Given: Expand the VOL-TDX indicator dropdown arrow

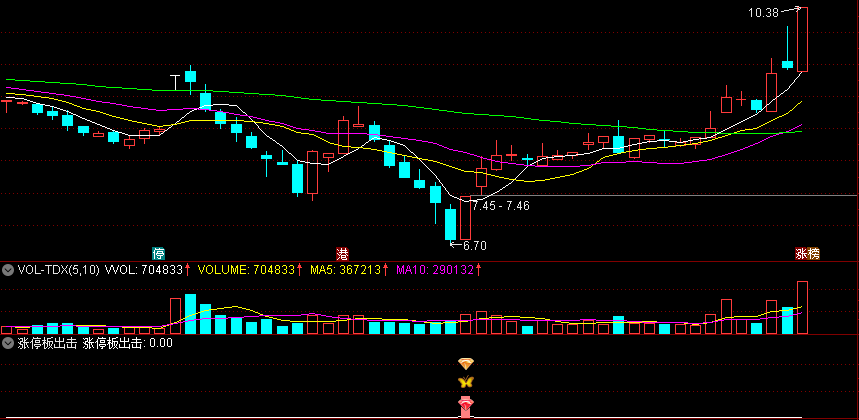Looking at the screenshot, I should [x=8, y=269].
